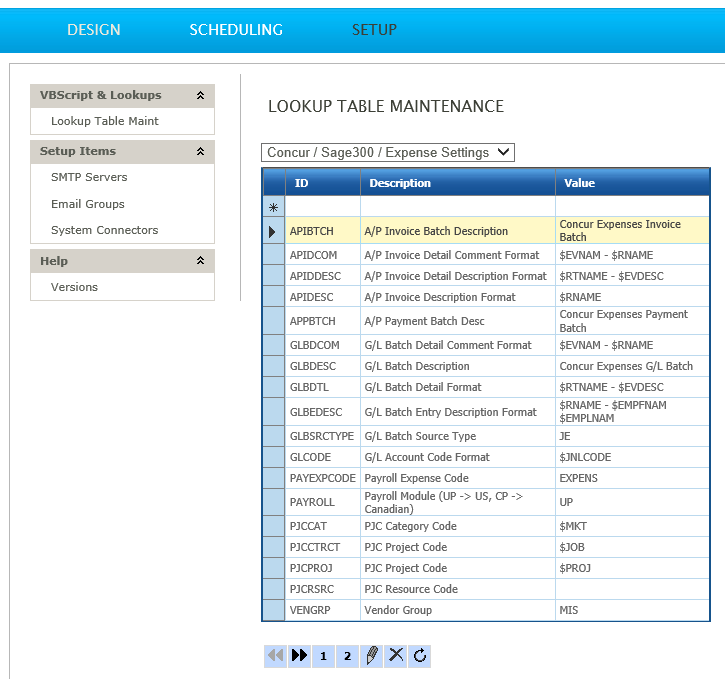725x679 pixels.
Task: Switch to the DESIGN tab
Action: point(93,30)
